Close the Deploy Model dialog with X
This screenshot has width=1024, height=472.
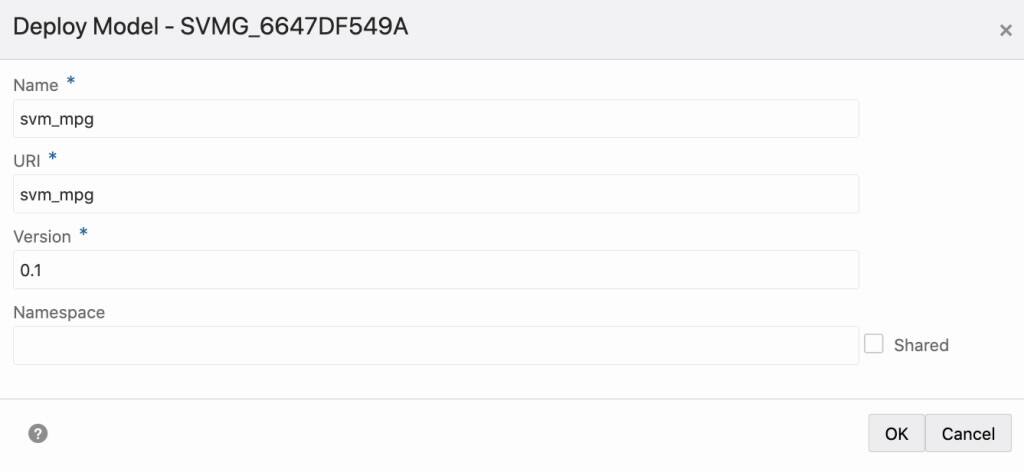tap(1006, 30)
